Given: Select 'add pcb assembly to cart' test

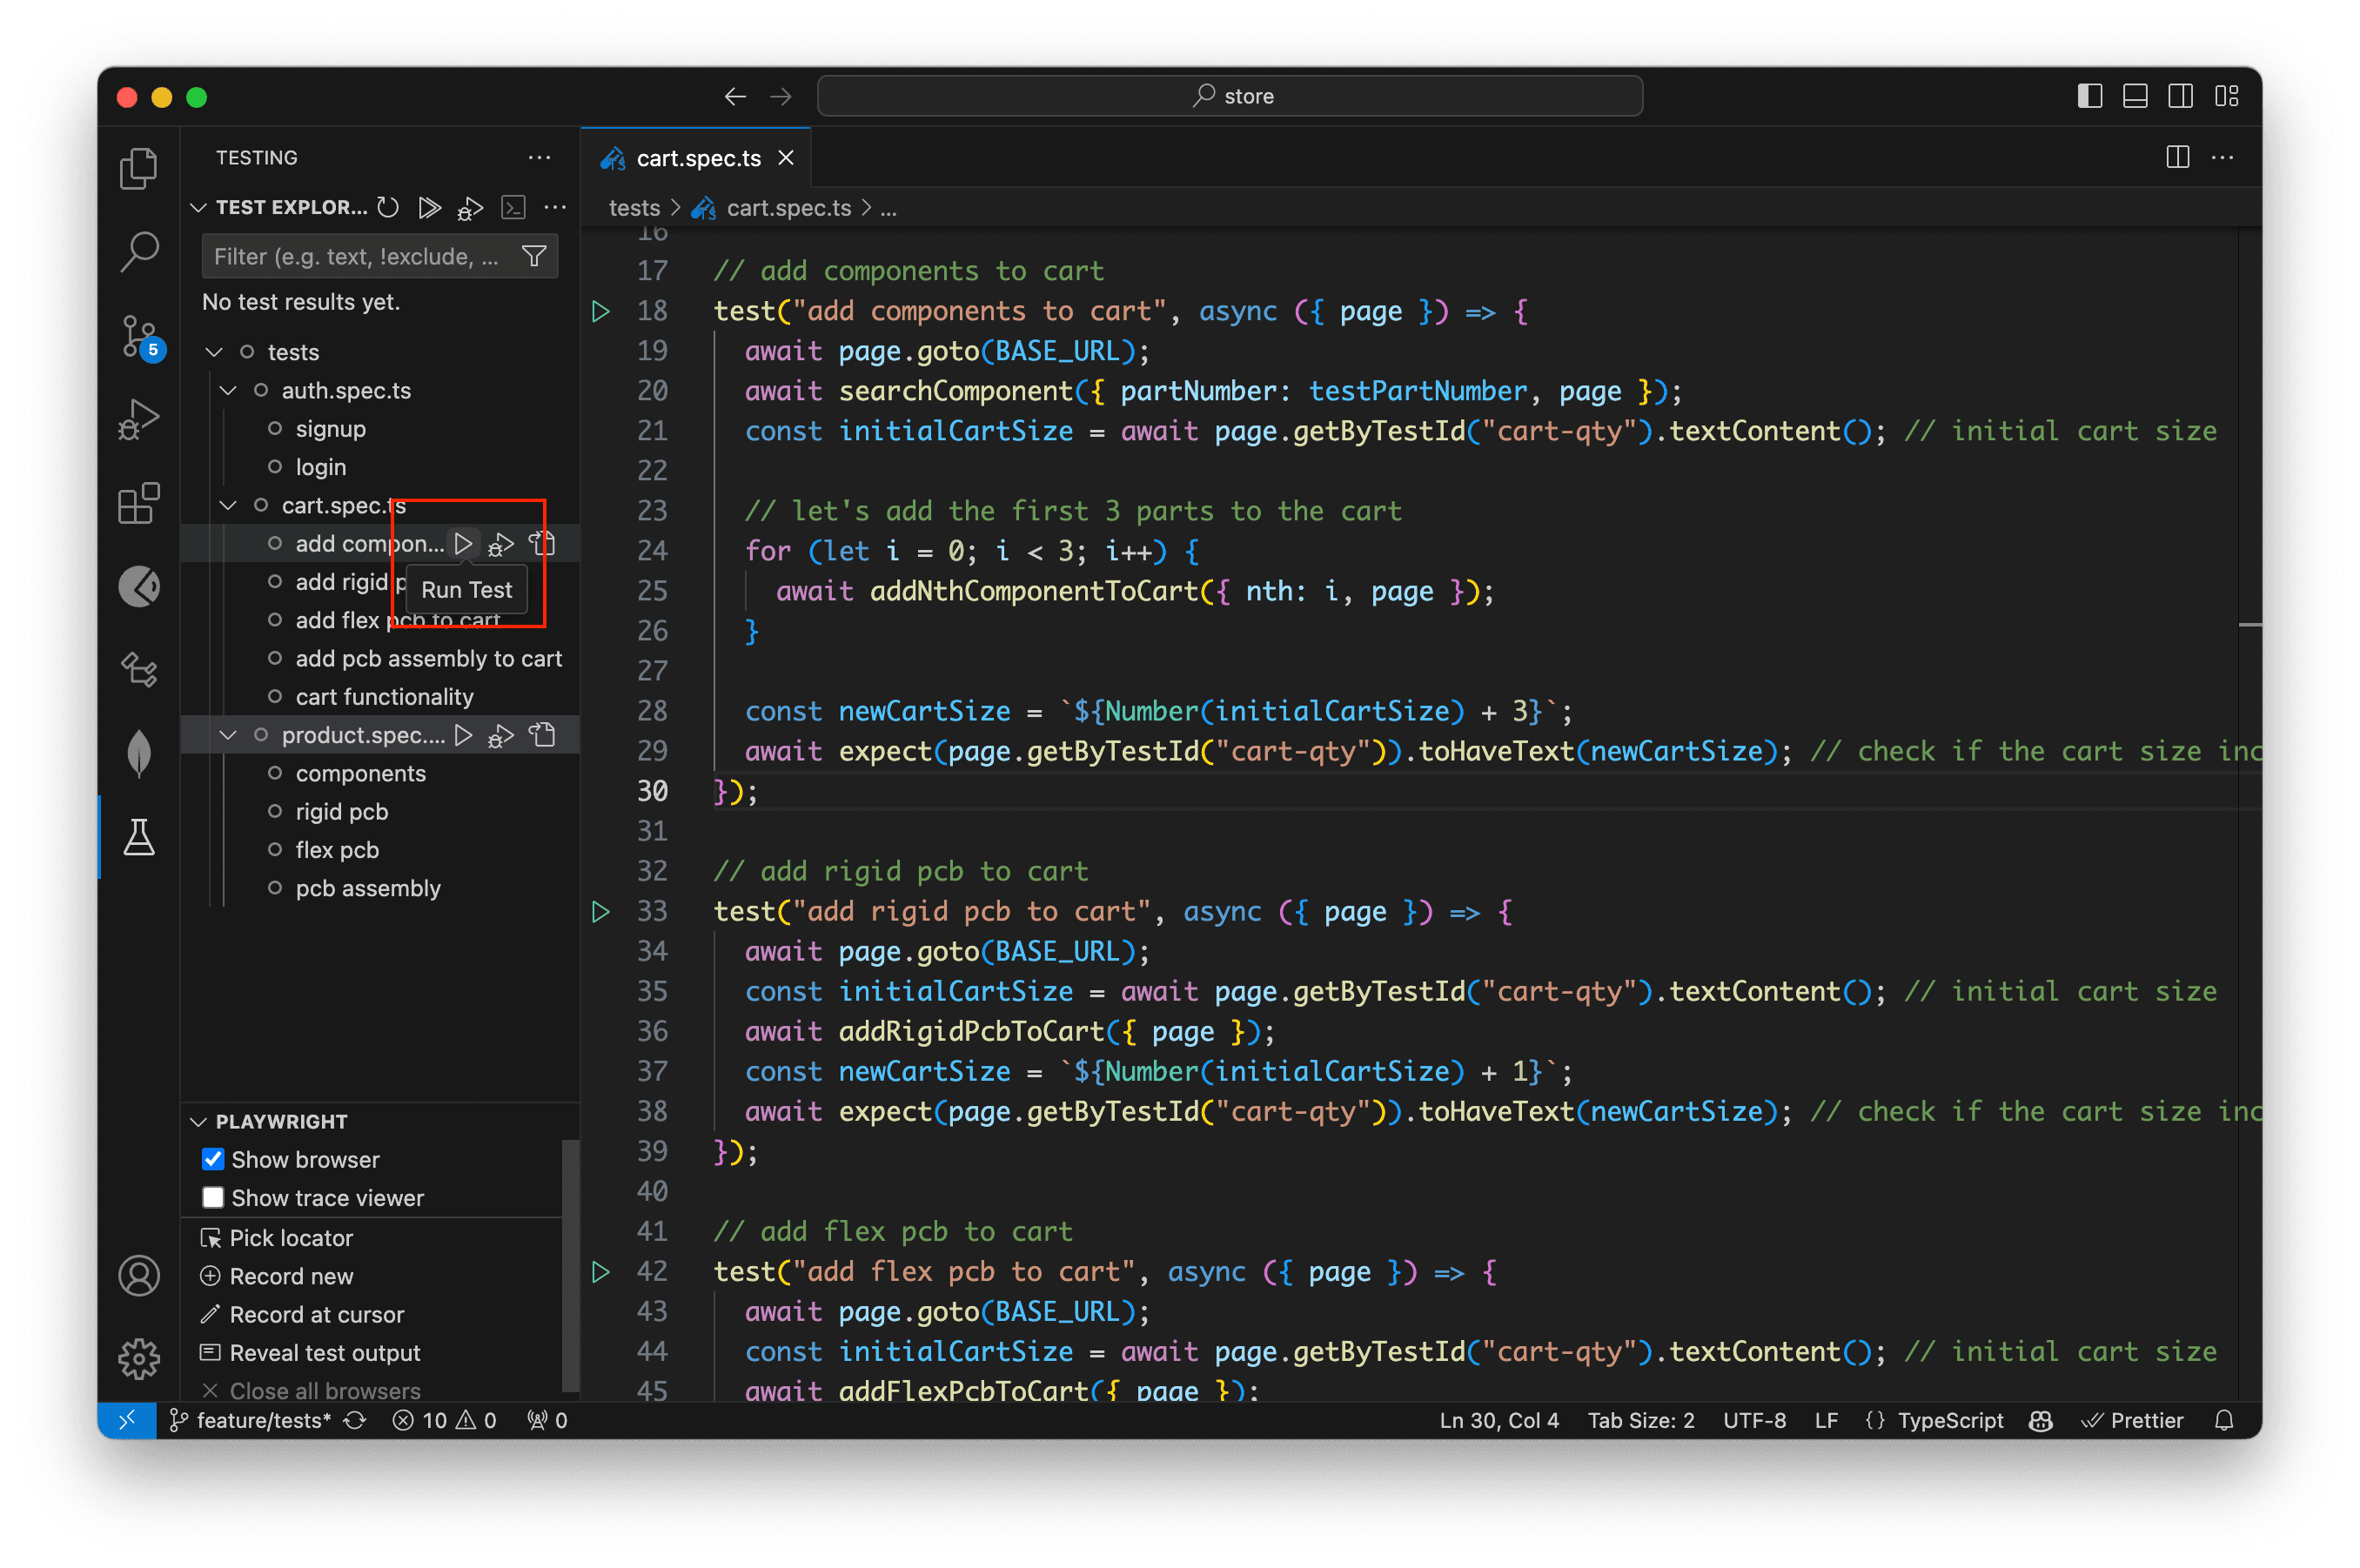Looking at the screenshot, I should [x=428, y=658].
